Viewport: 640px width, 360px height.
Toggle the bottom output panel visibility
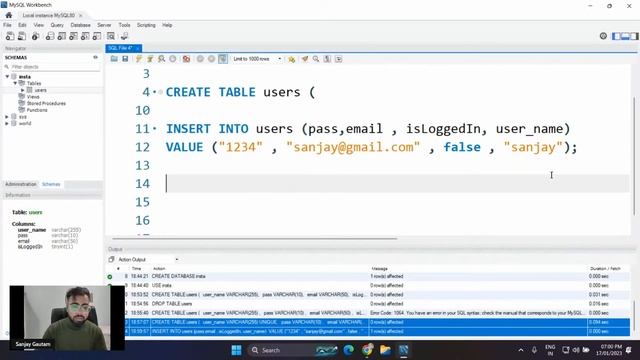coord(625,36)
